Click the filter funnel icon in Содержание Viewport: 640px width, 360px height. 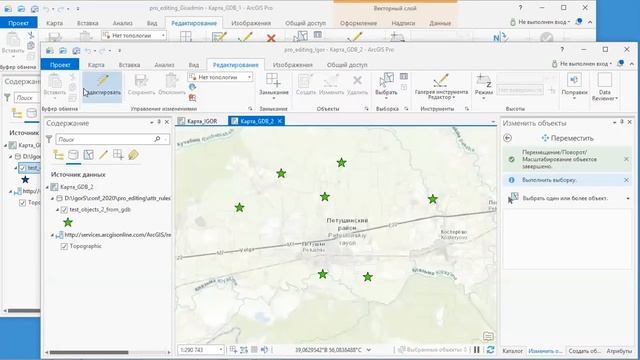point(49,140)
